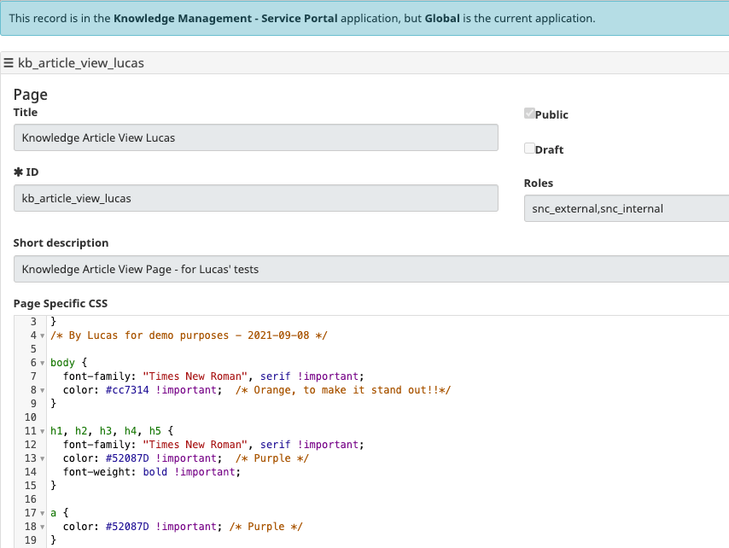Toggle the Draft checkbox
729x548 pixels.
tap(529, 148)
